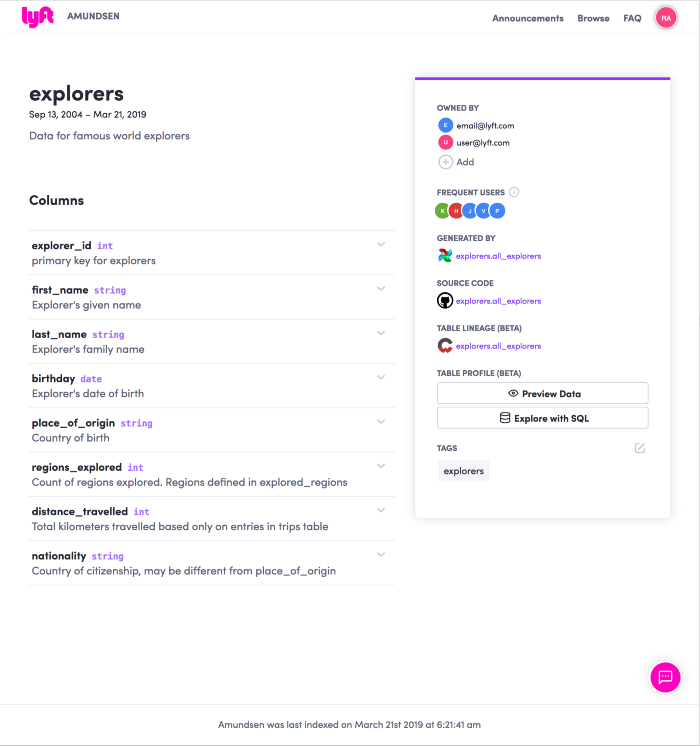Expand the nationality column chevron

click(x=381, y=555)
